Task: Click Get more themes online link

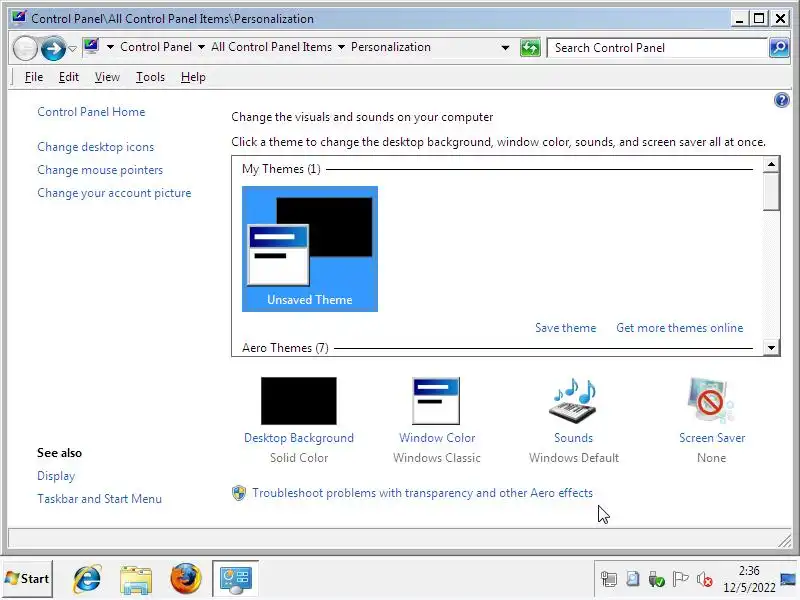Action: pos(679,328)
